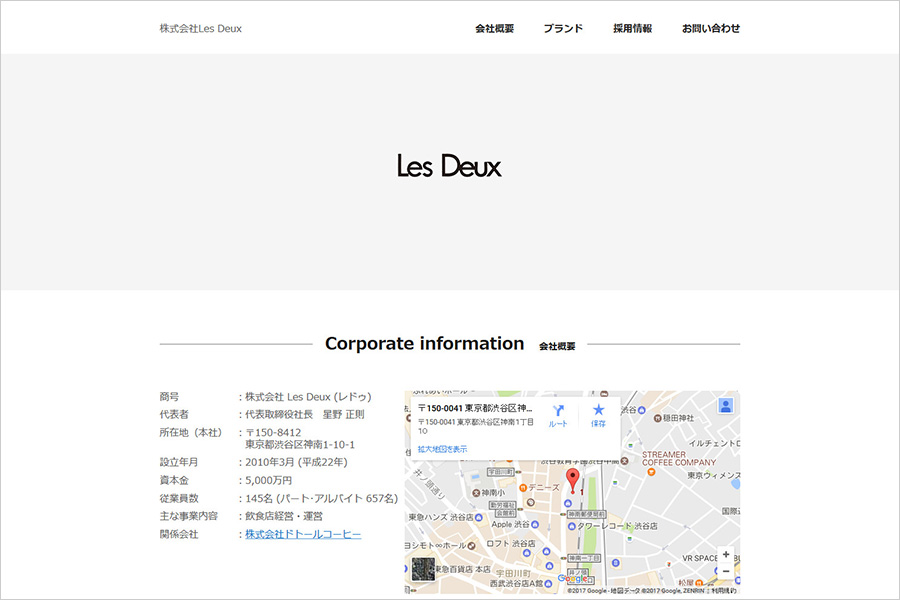Click the 保存 star icon on map

pyautogui.click(x=598, y=410)
